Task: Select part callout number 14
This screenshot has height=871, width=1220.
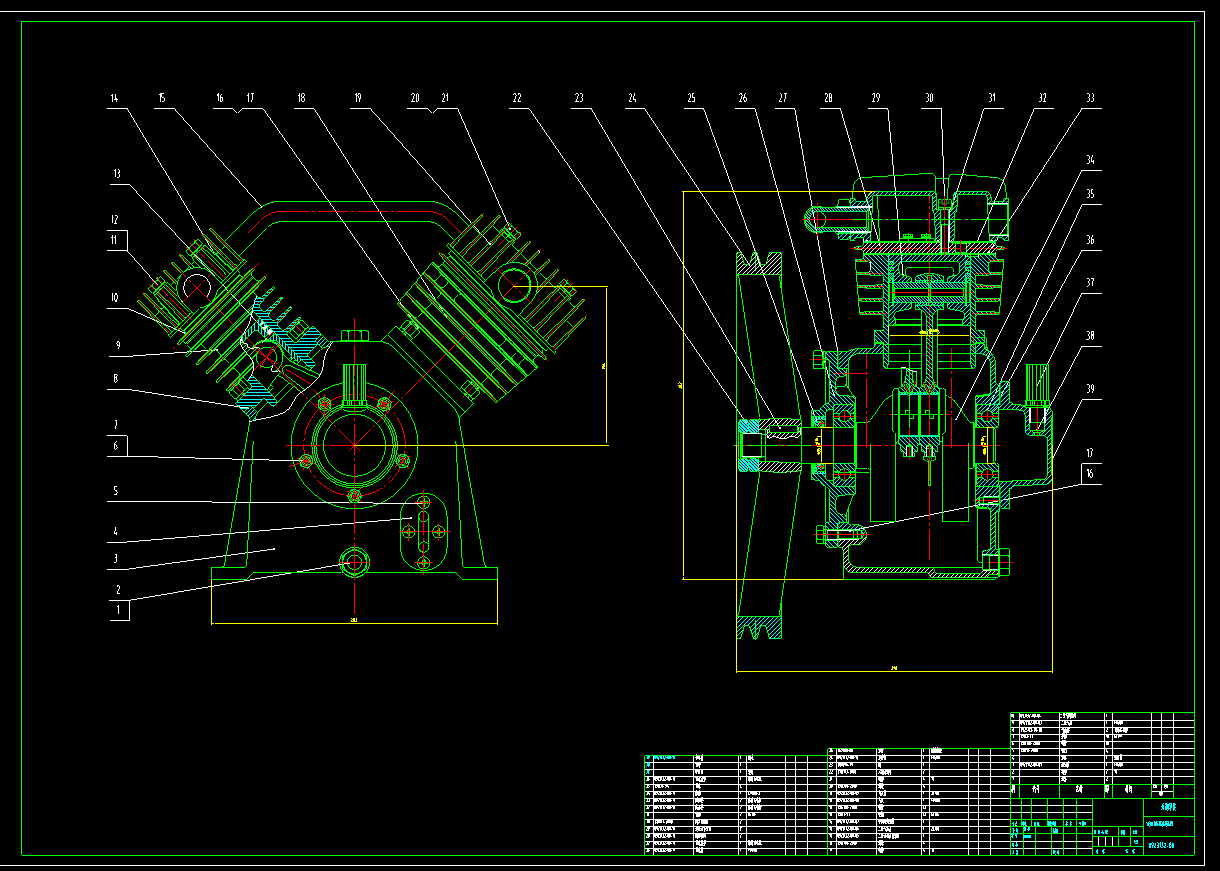Action: [114, 98]
